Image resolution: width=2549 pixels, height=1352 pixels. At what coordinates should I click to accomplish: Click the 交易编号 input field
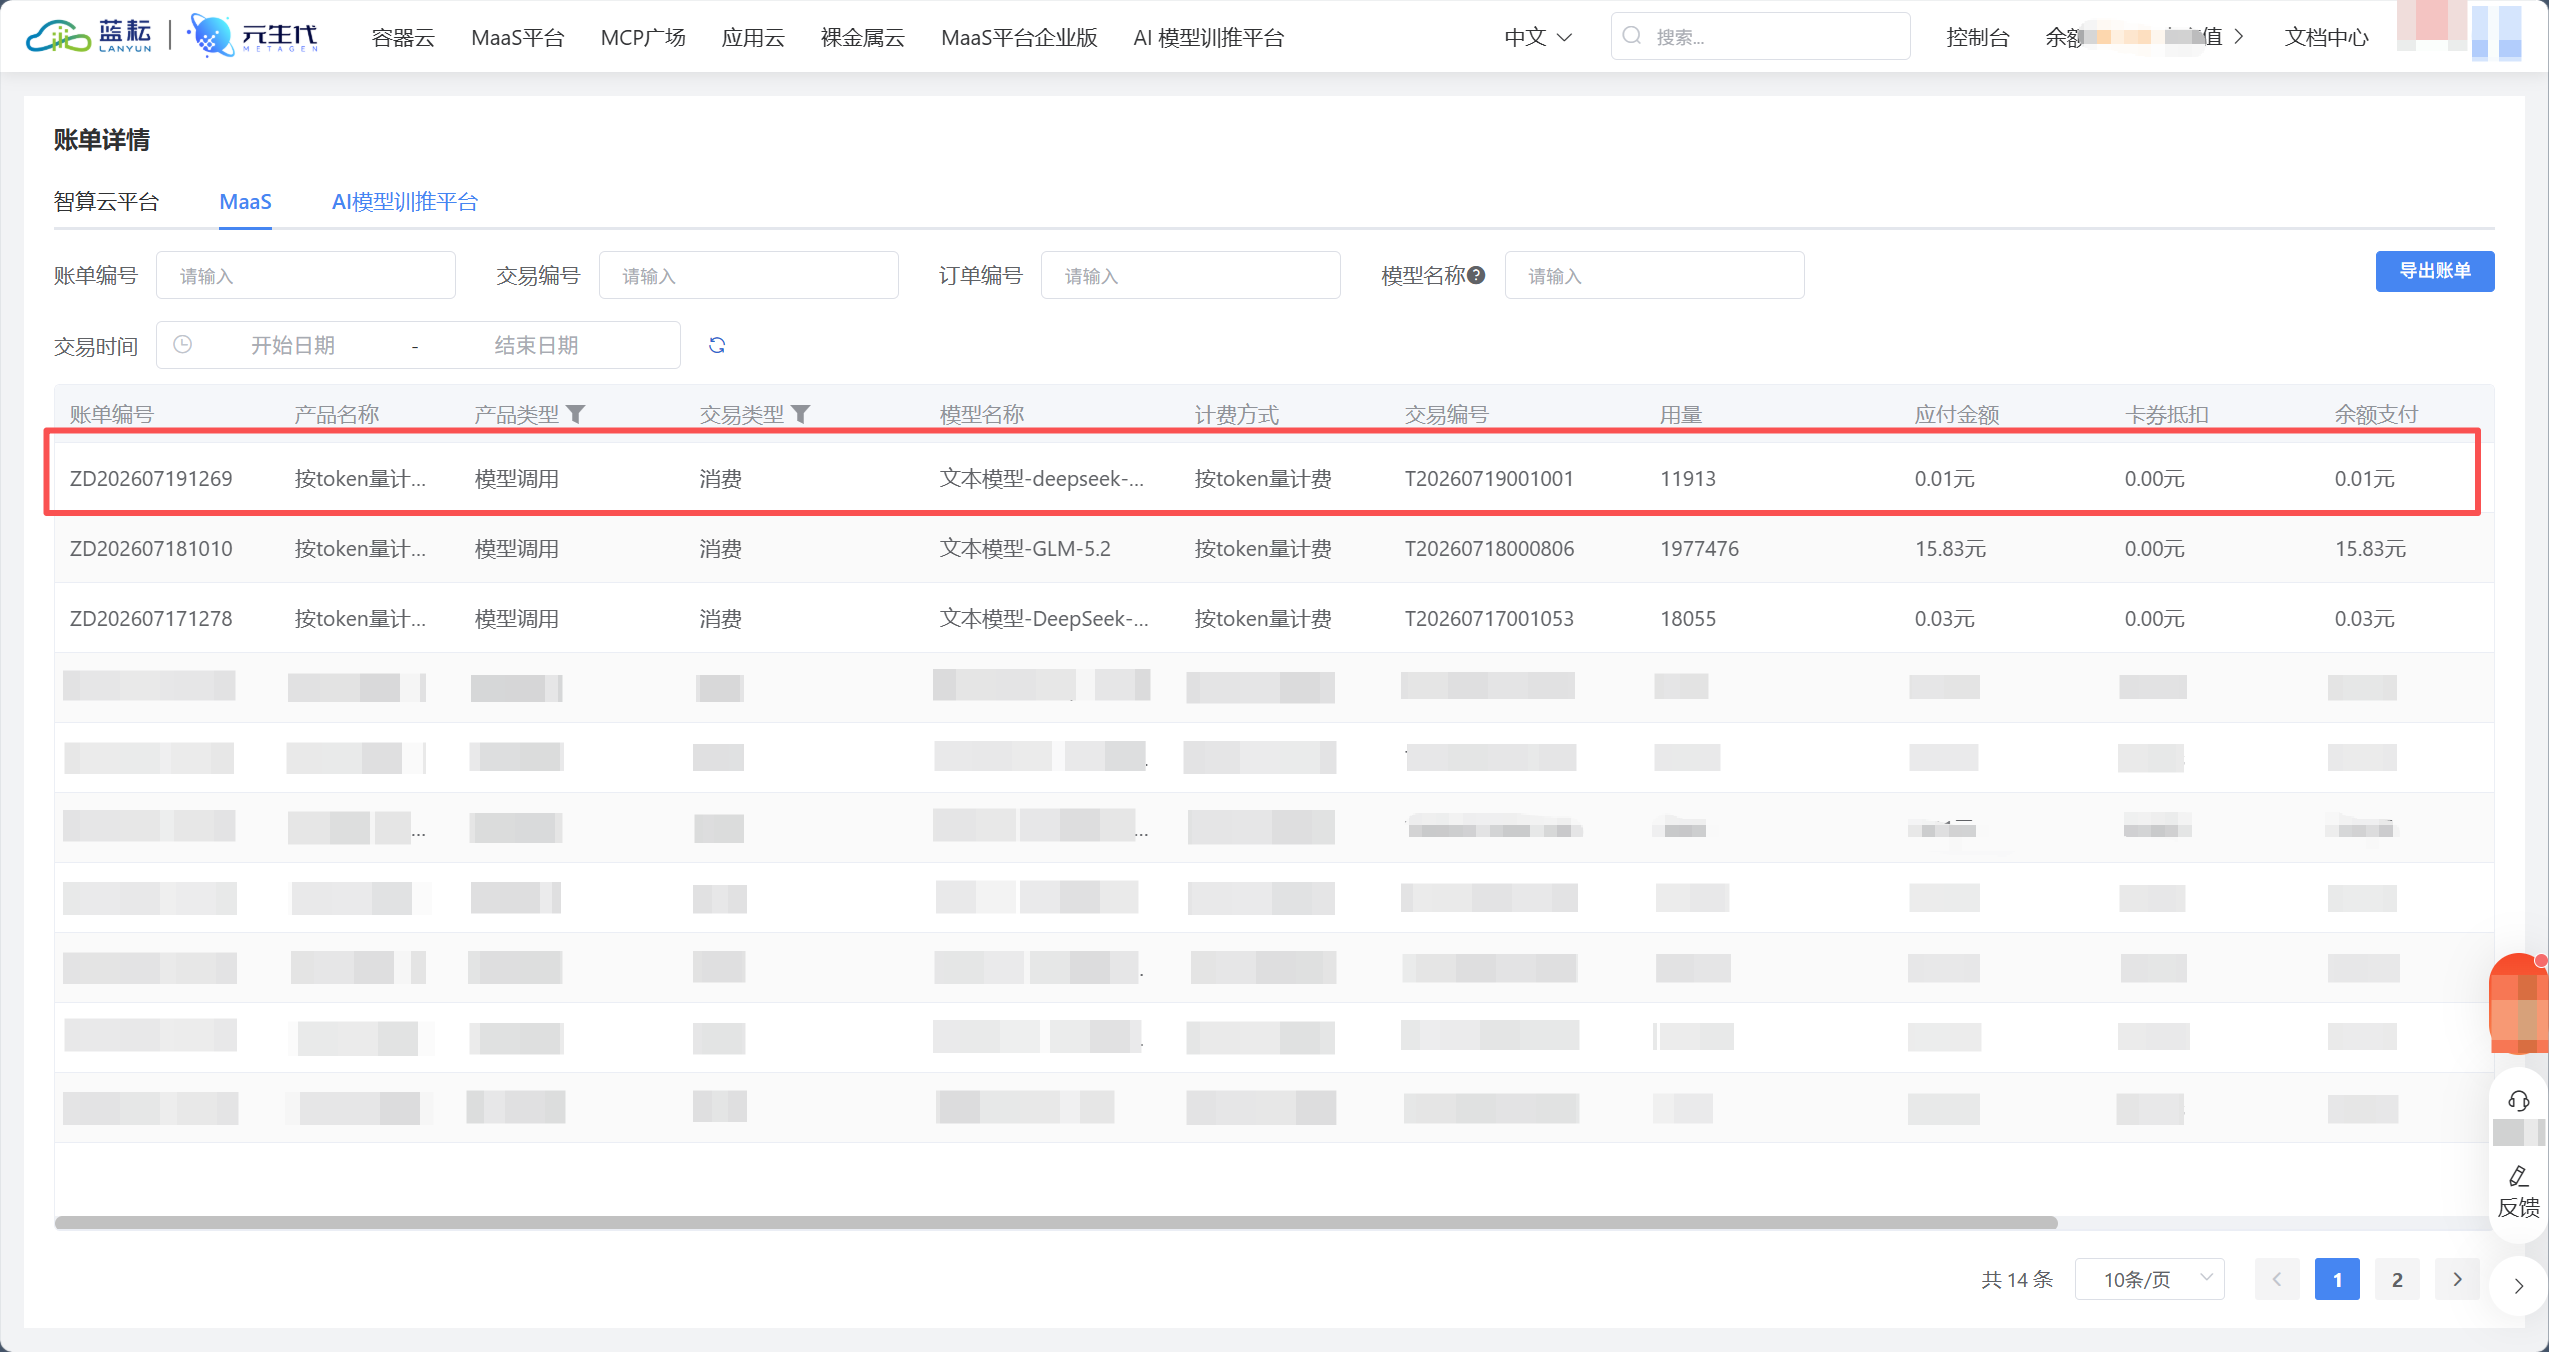pos(748,275)
